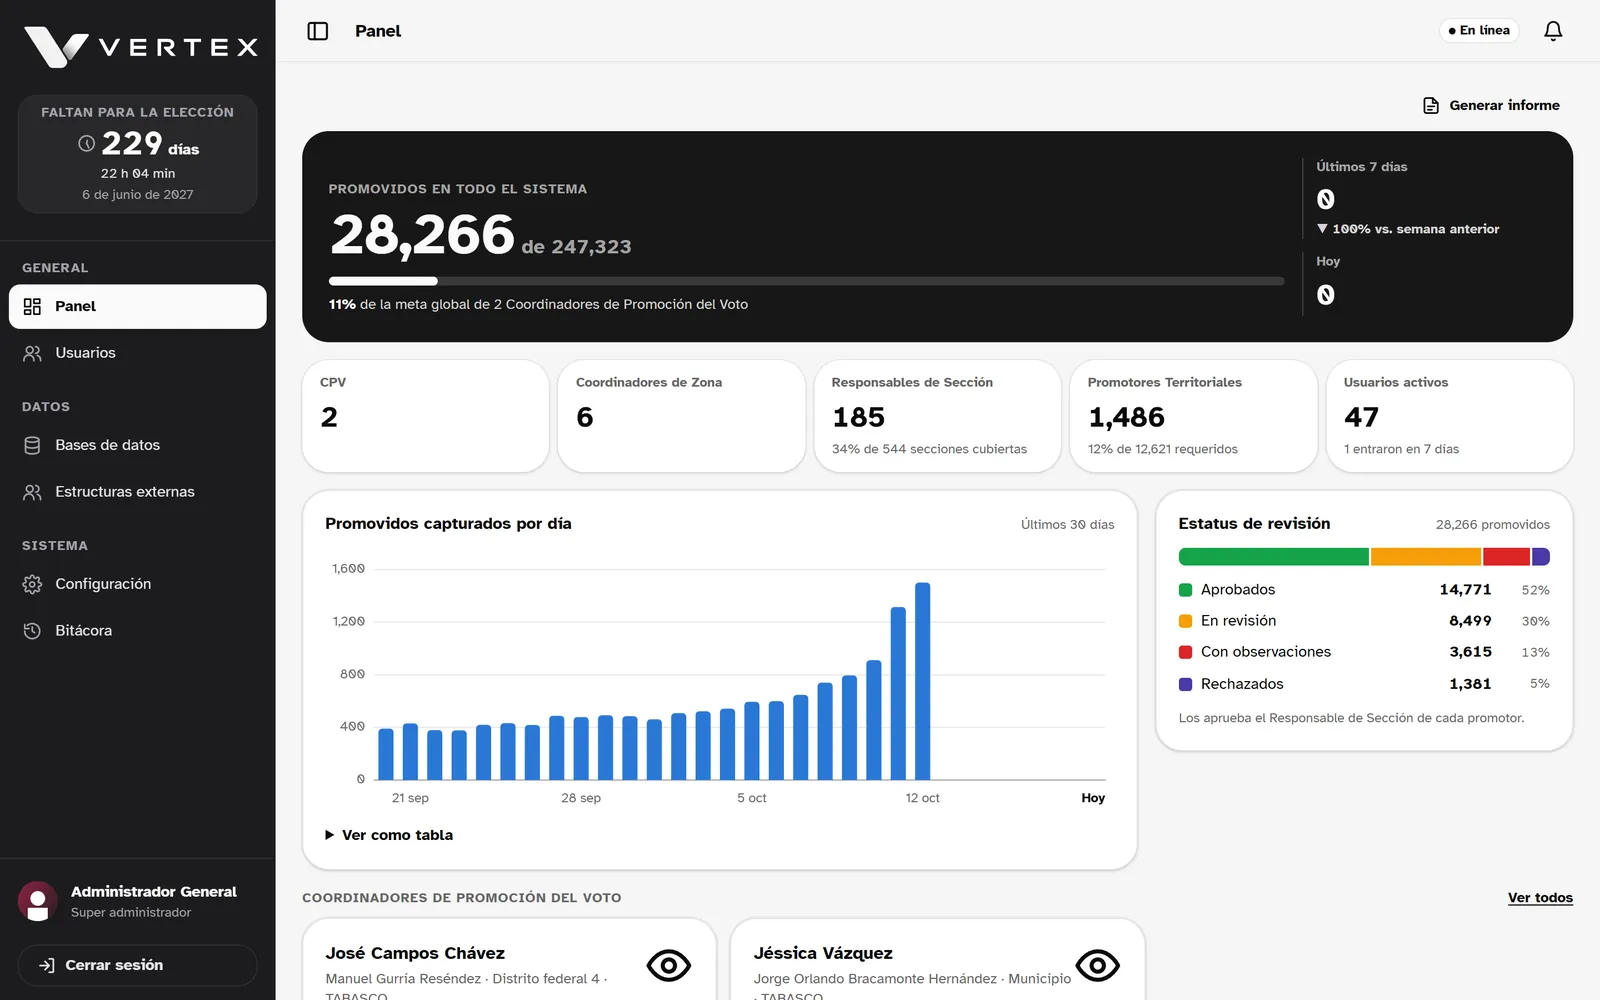1600x1000 pixels.
Task: Open the Ver todos link
Action: 1540,898
